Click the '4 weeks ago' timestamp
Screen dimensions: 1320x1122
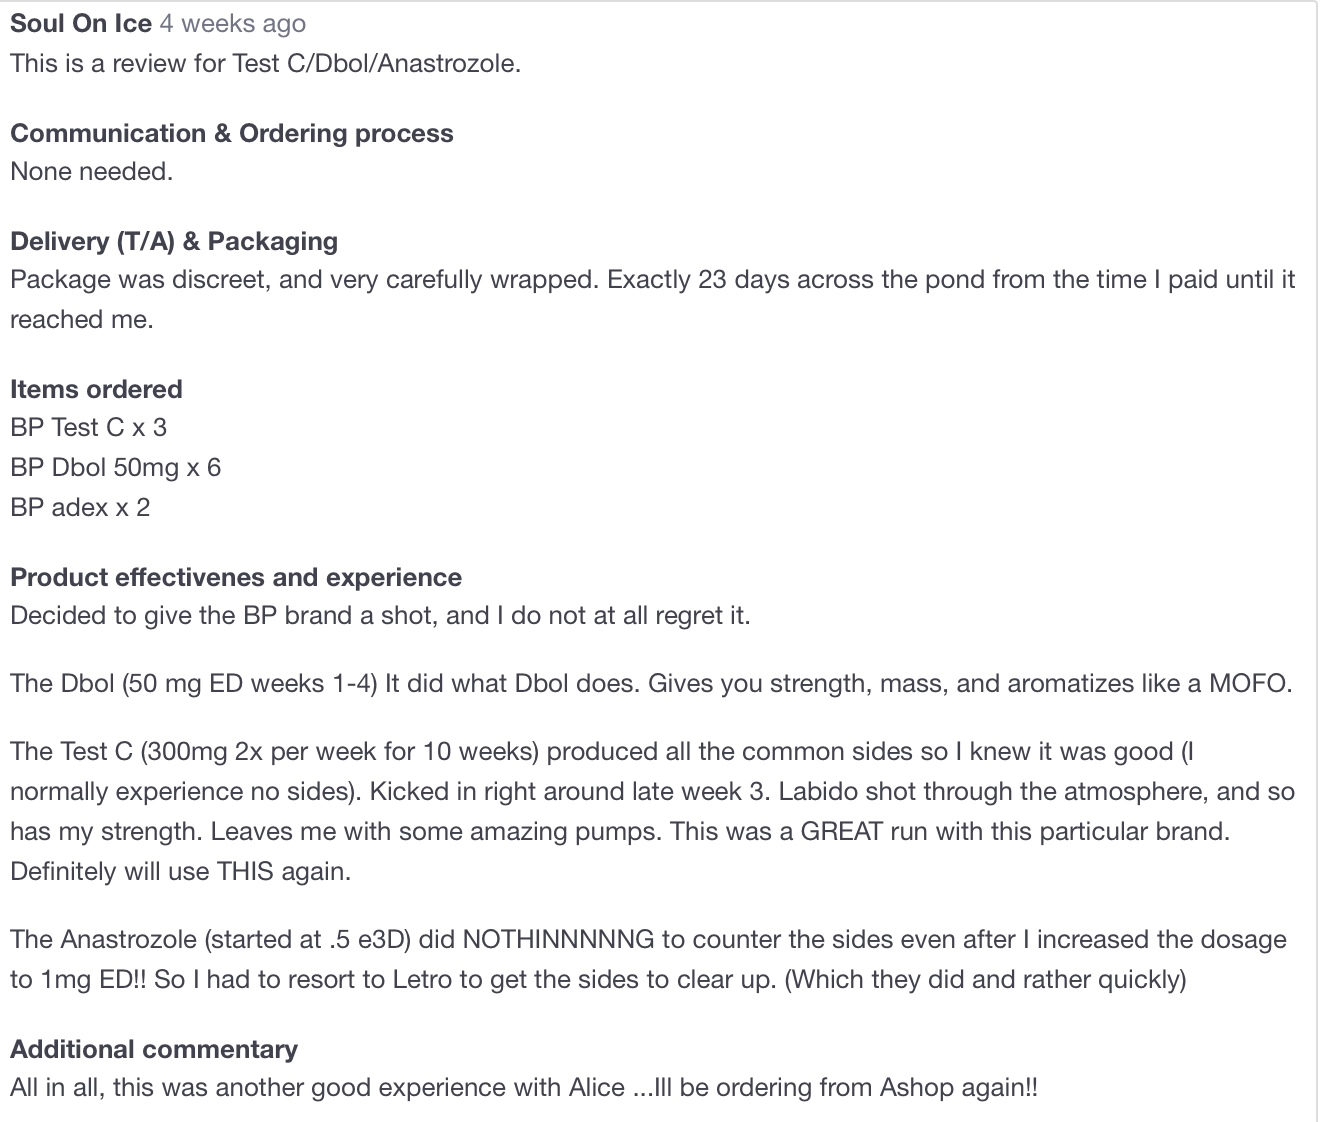[233, 23]
